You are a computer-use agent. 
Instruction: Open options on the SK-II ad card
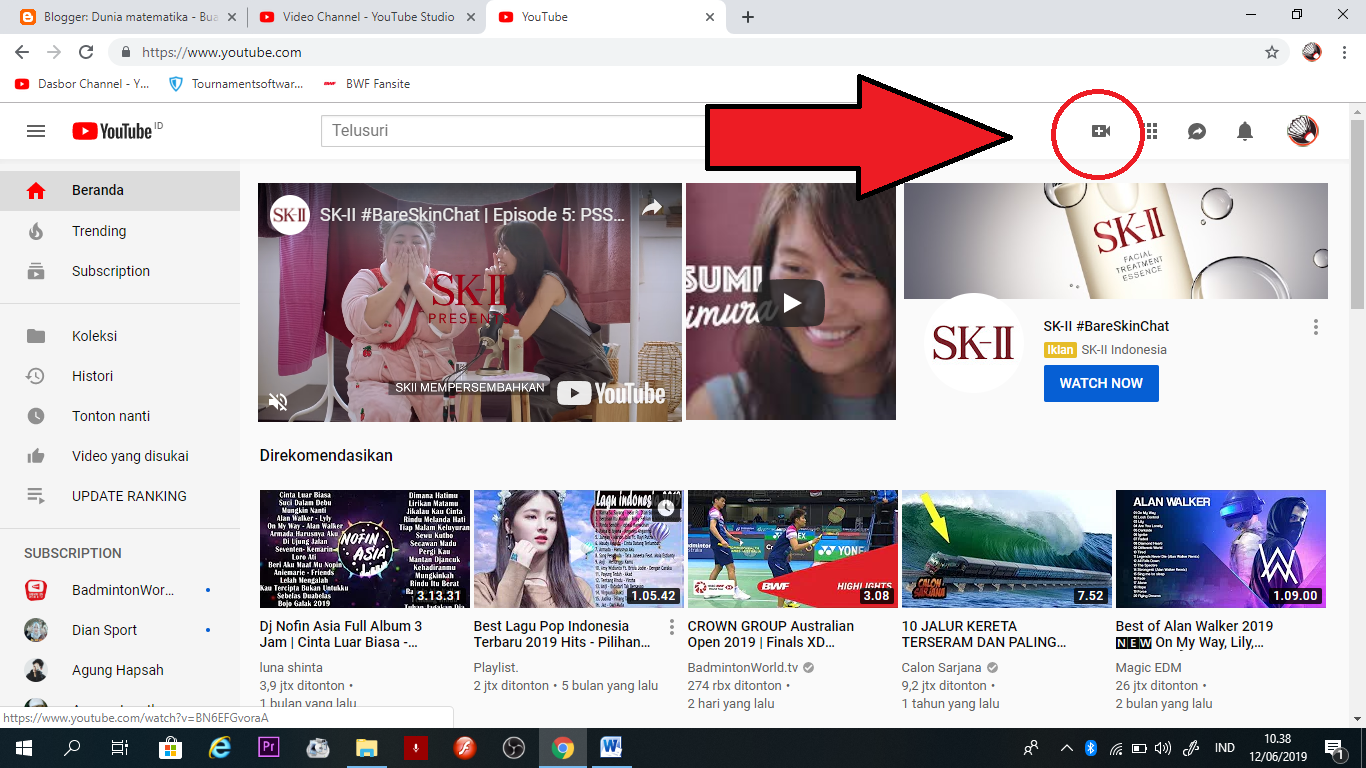point(1317,325)
